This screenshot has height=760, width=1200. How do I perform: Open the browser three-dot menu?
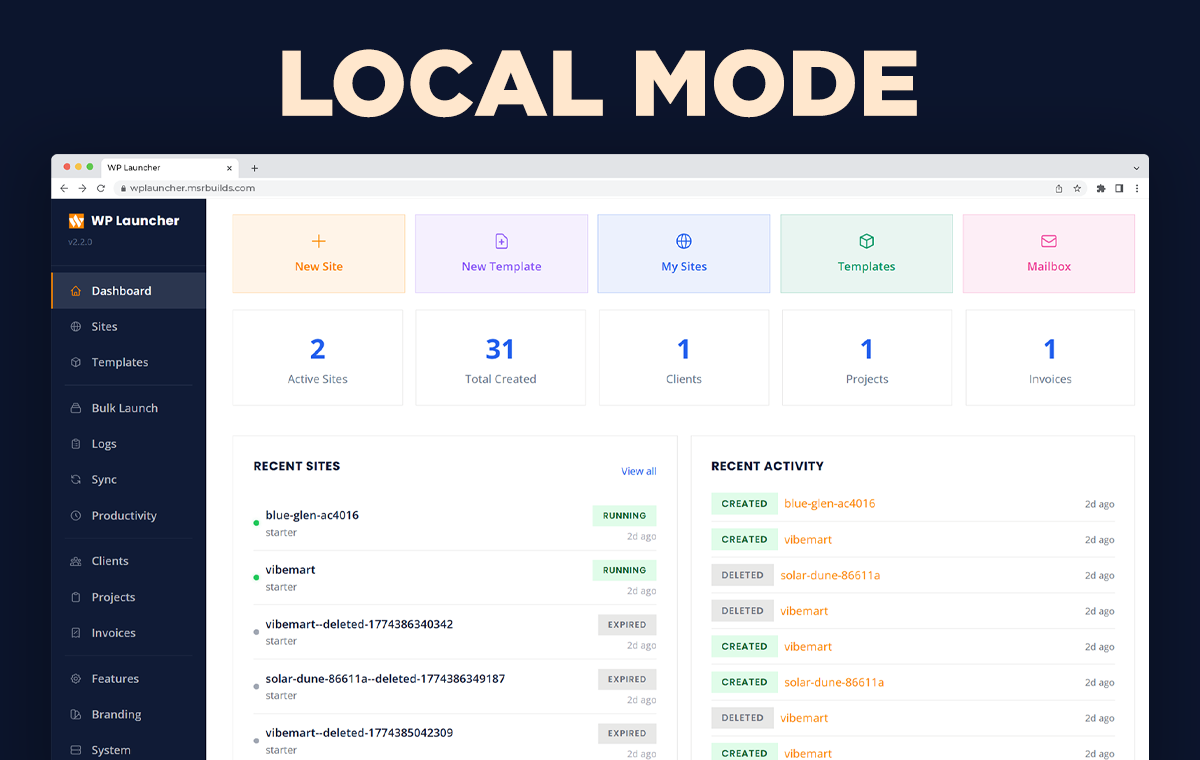coord(1136,188)
